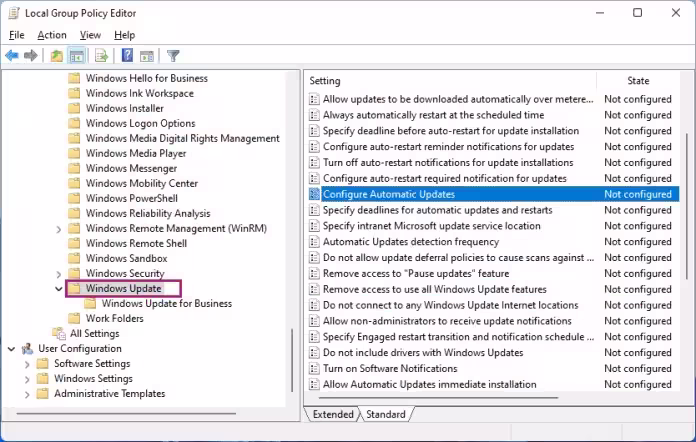The image size is (696, 442).
Task: Click the Back arrow toolbar icon
Action: coord(12,56)
